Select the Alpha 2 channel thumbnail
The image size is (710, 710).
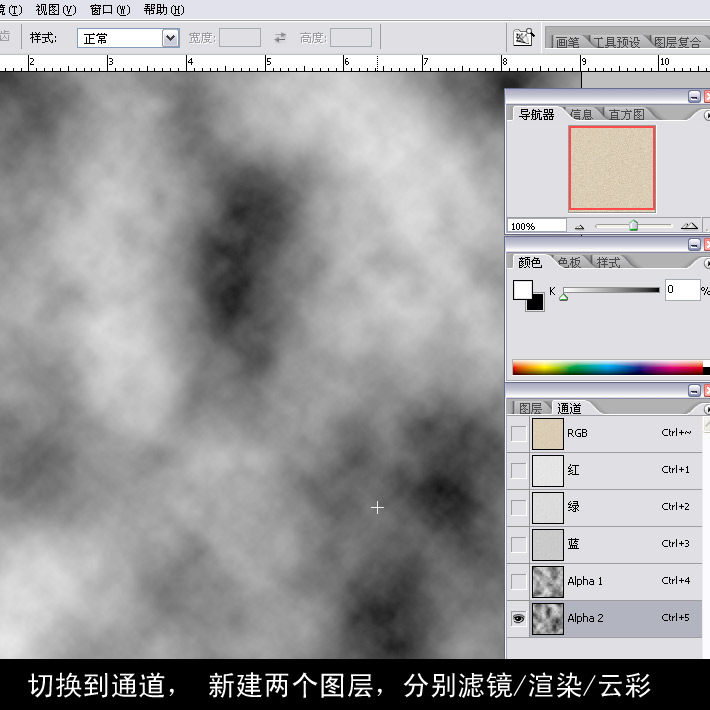[547, 619]
